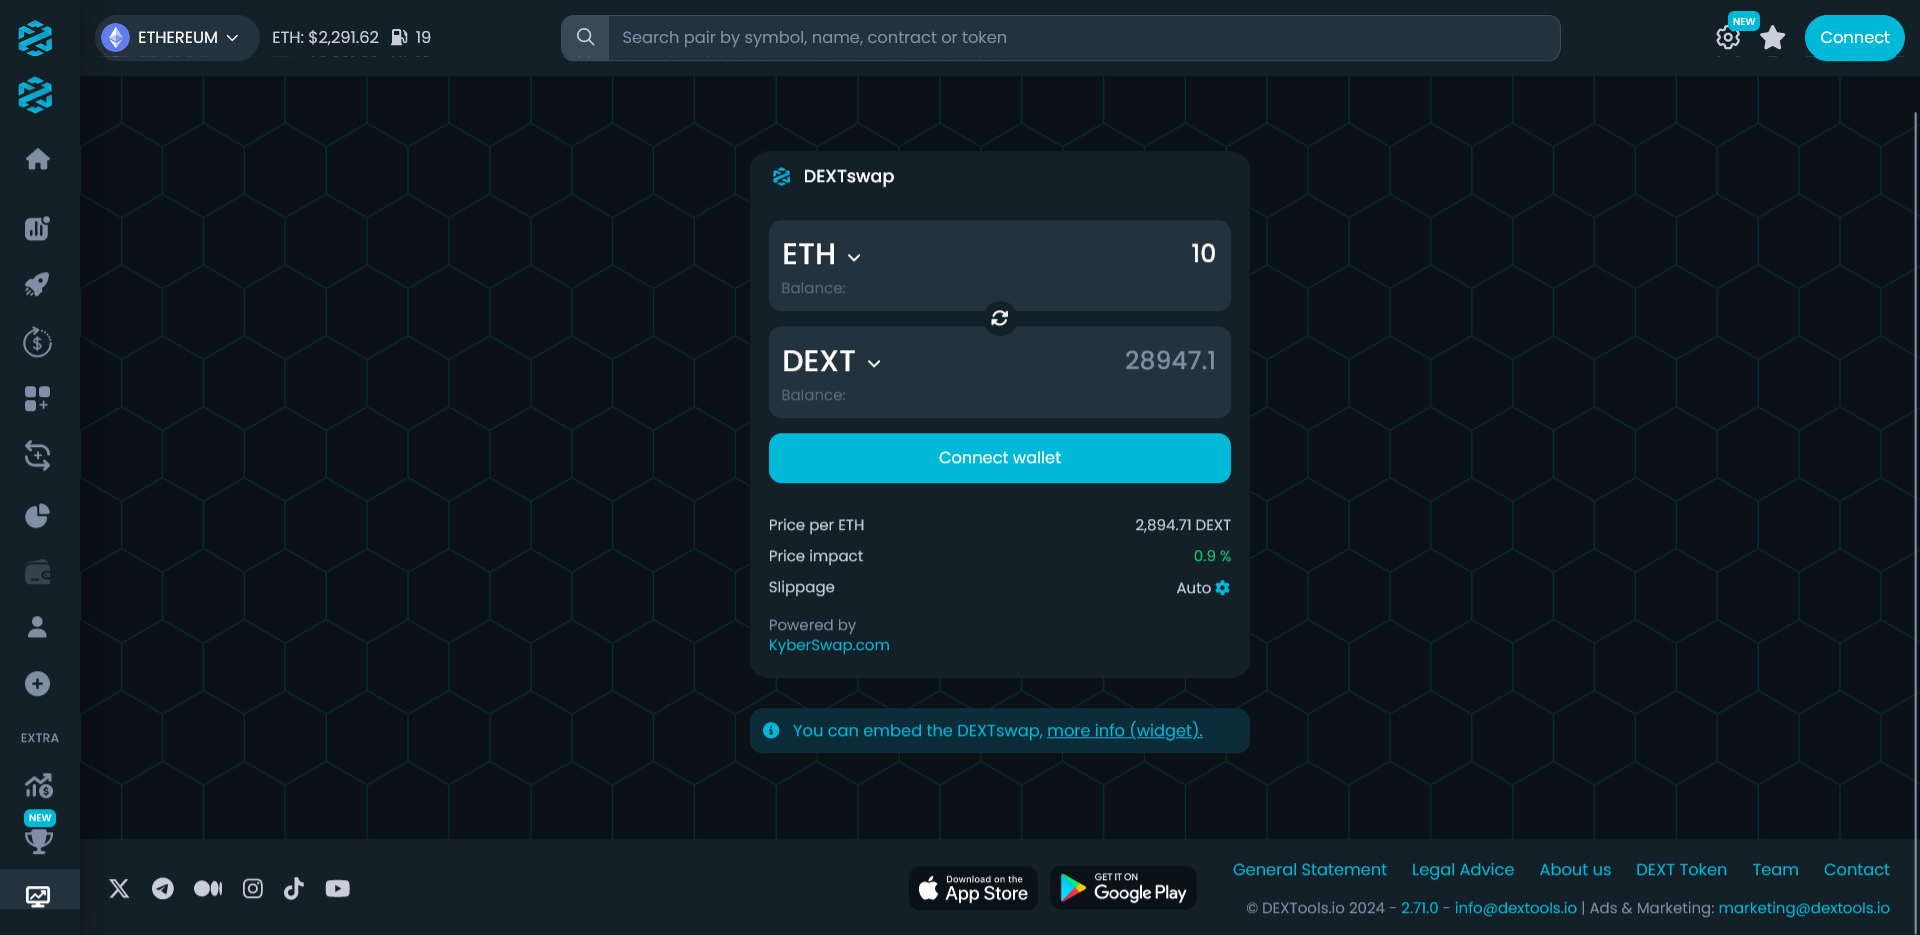Open General Statement footer link
Viewport: 1920px width, 935px height.
coord(1309,870)
